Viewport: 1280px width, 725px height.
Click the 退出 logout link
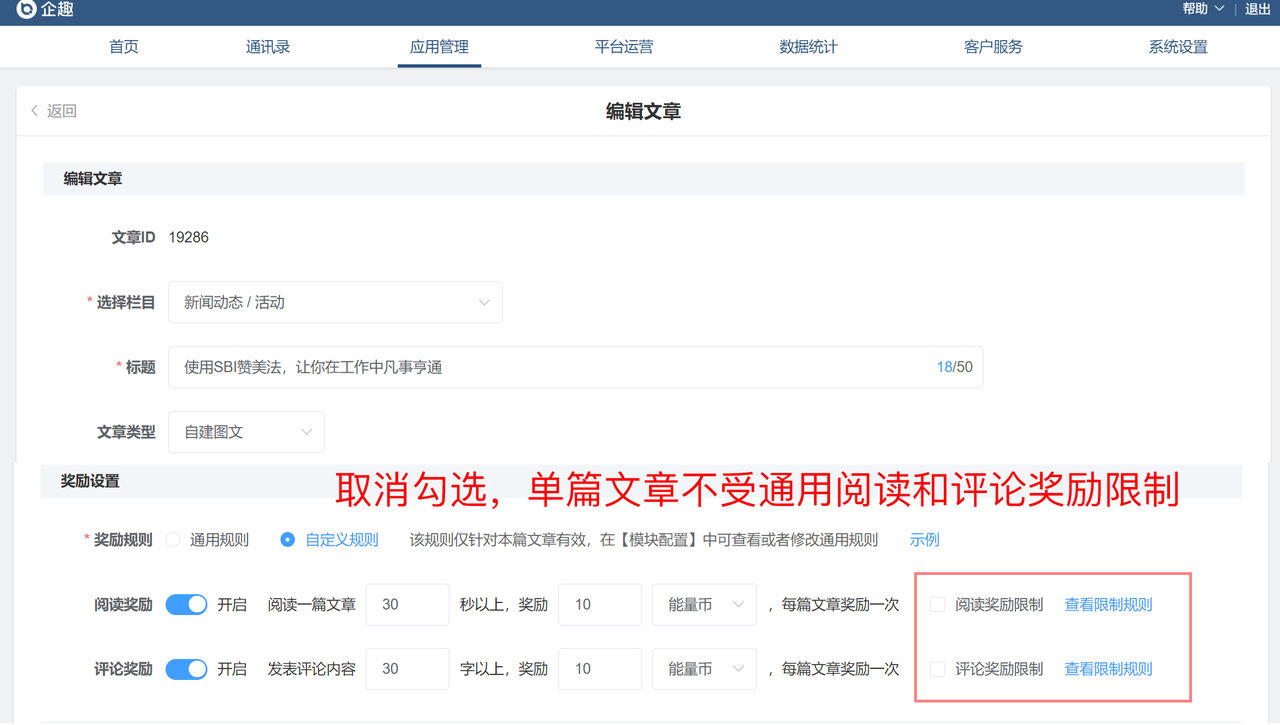1258,9
